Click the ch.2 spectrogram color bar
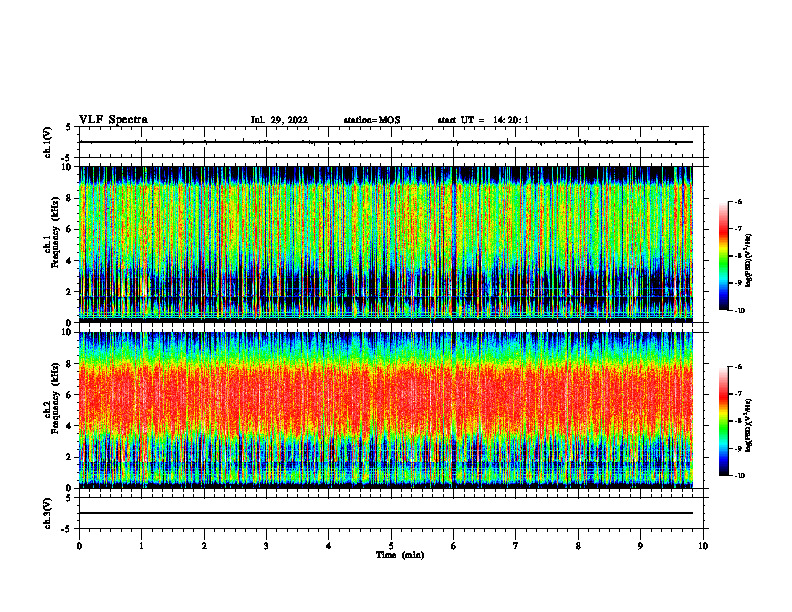The width and height of the screenshot is (792, 612). (x=724, y=421)
